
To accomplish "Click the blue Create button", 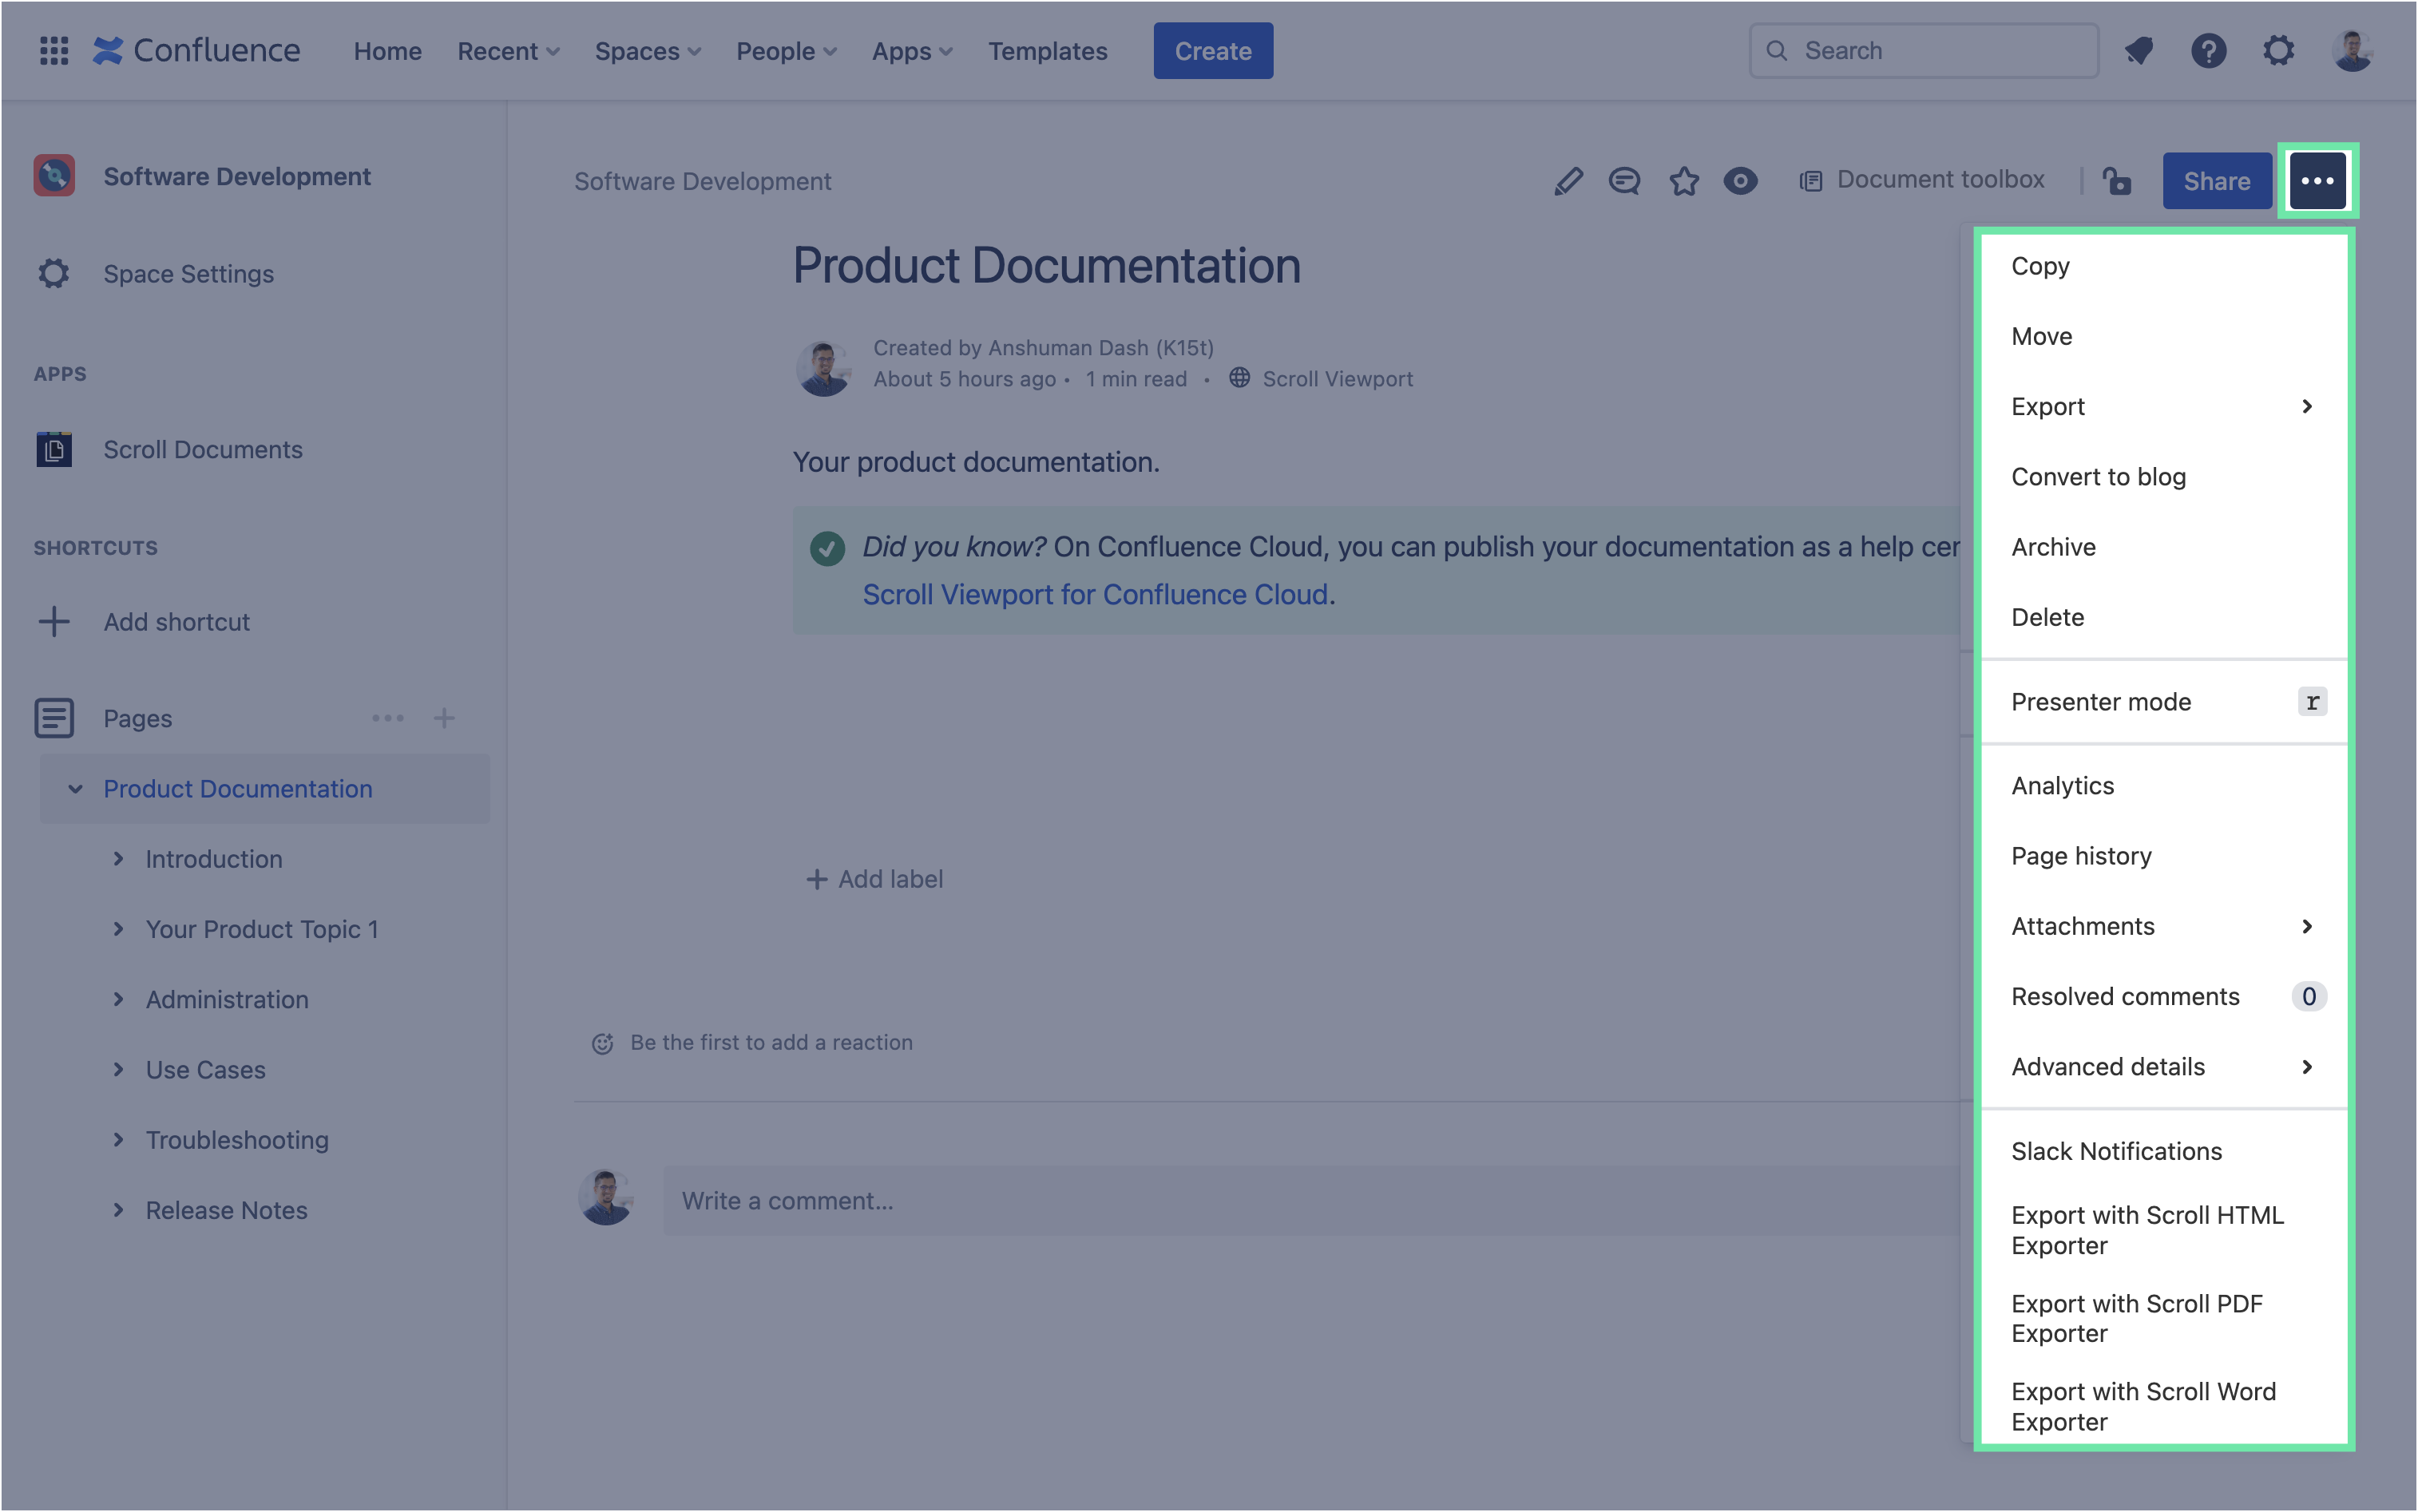I will click(1212, 51).
